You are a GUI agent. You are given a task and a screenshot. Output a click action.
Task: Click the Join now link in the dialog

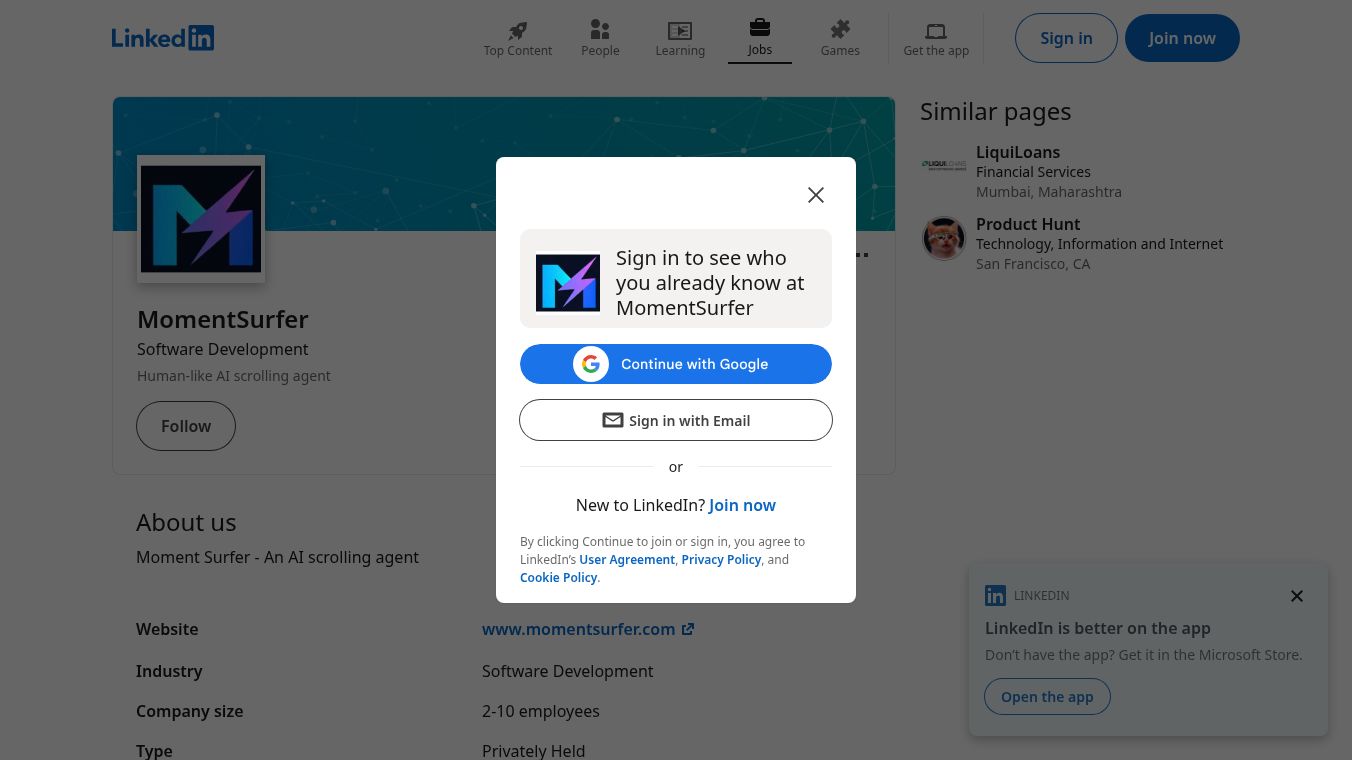coord(742,505)
